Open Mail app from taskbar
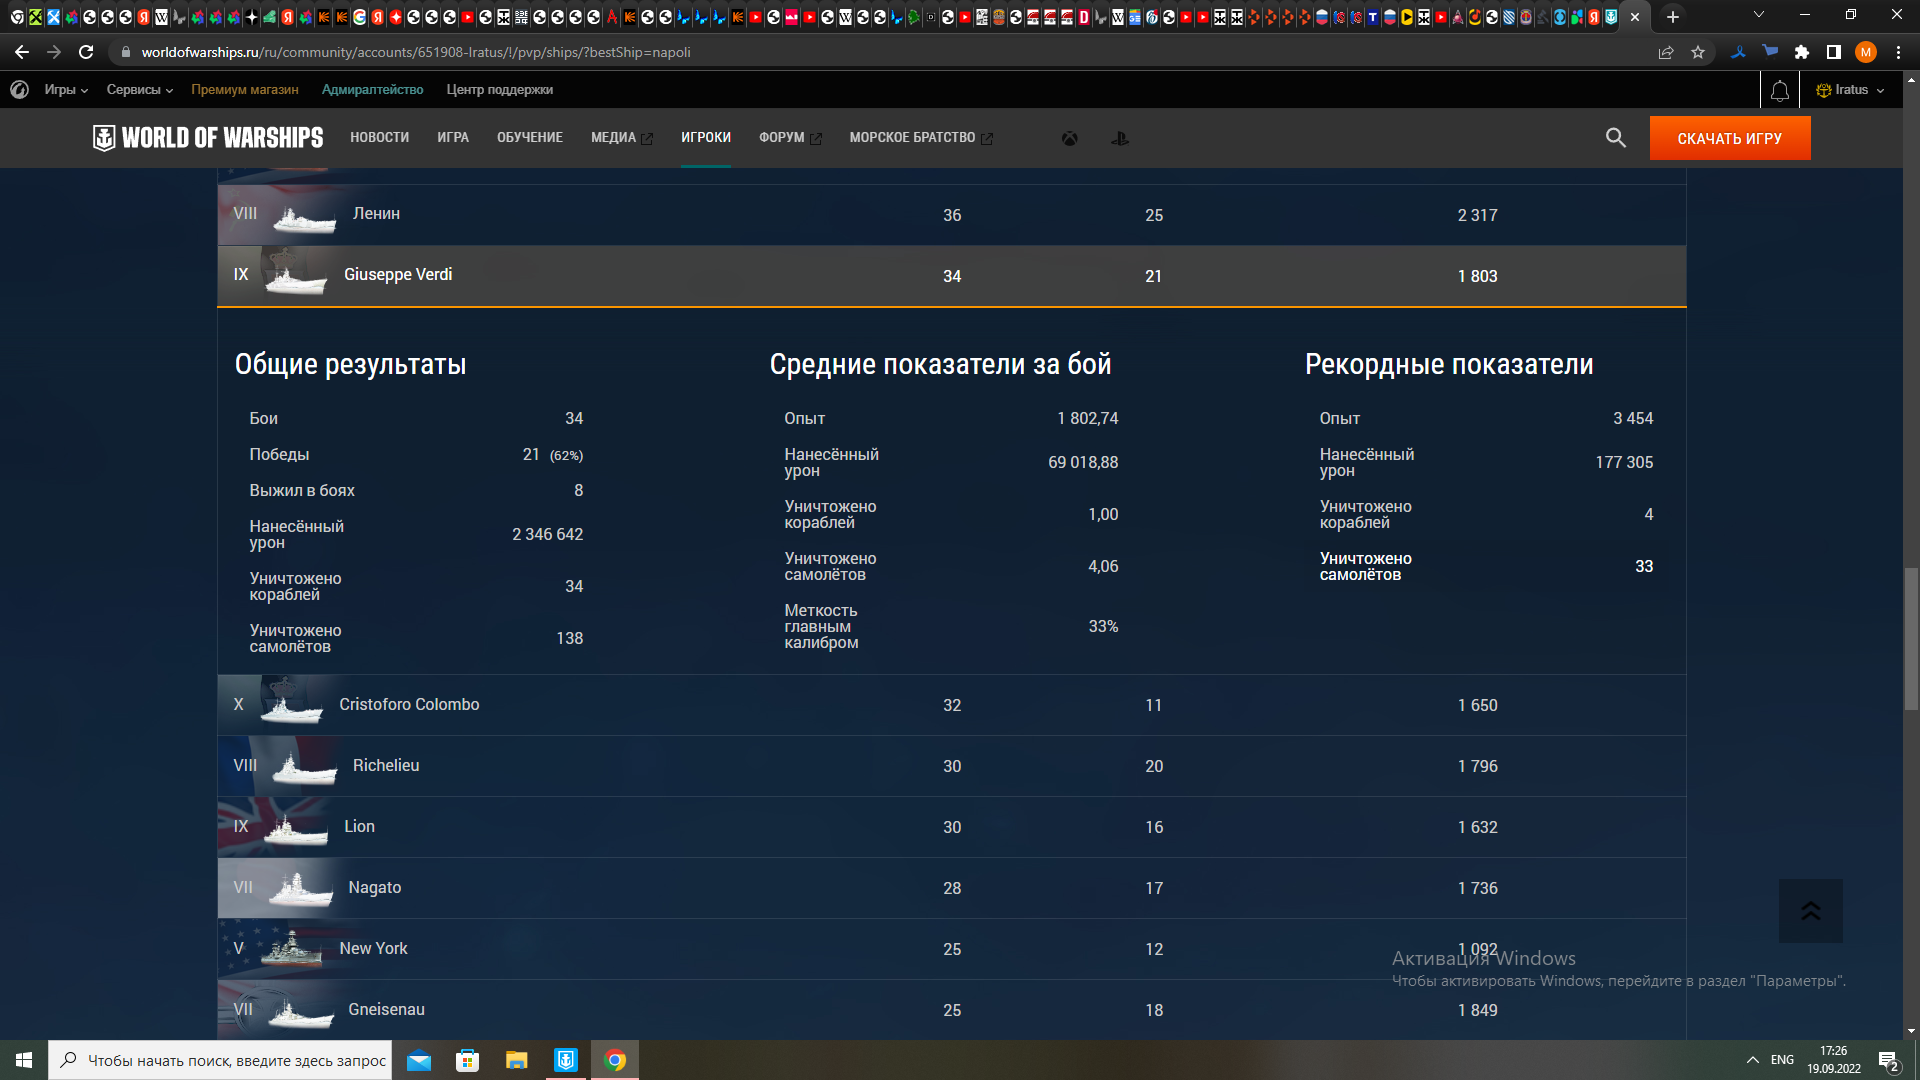This screenshot has width=1920, height=1080. pos(419,1060)
